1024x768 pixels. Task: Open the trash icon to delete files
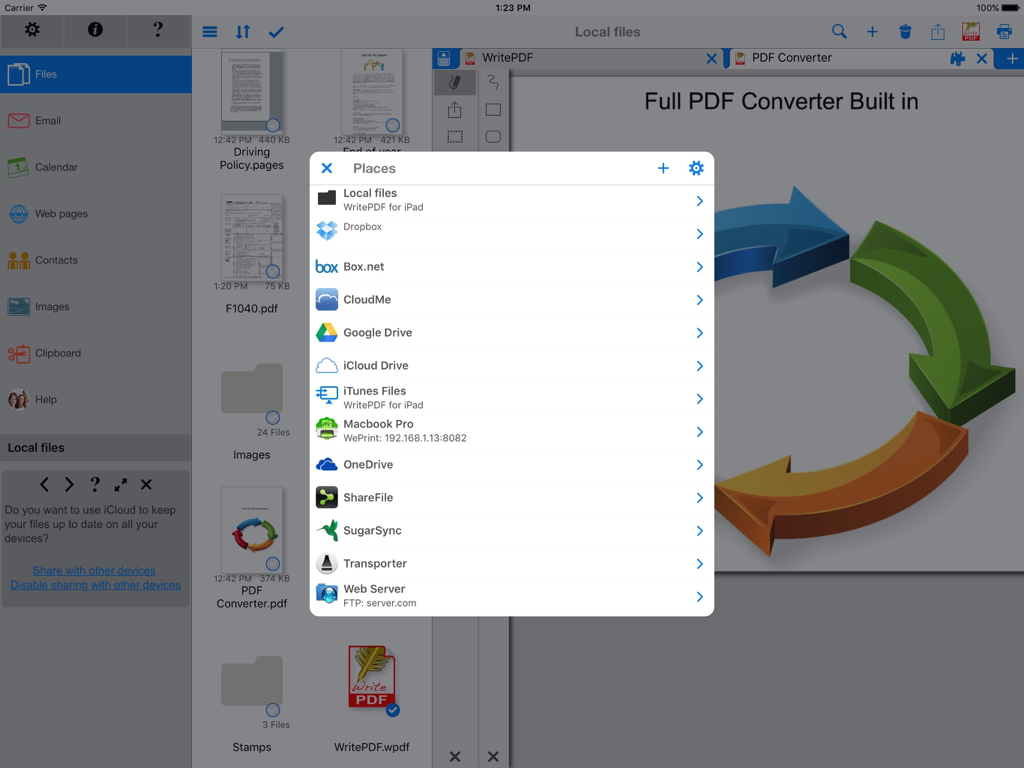[905, 31]
